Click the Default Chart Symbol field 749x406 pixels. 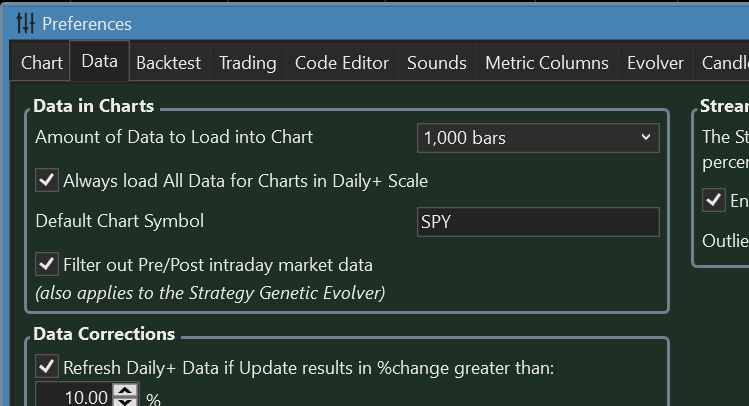pos(538,222)
